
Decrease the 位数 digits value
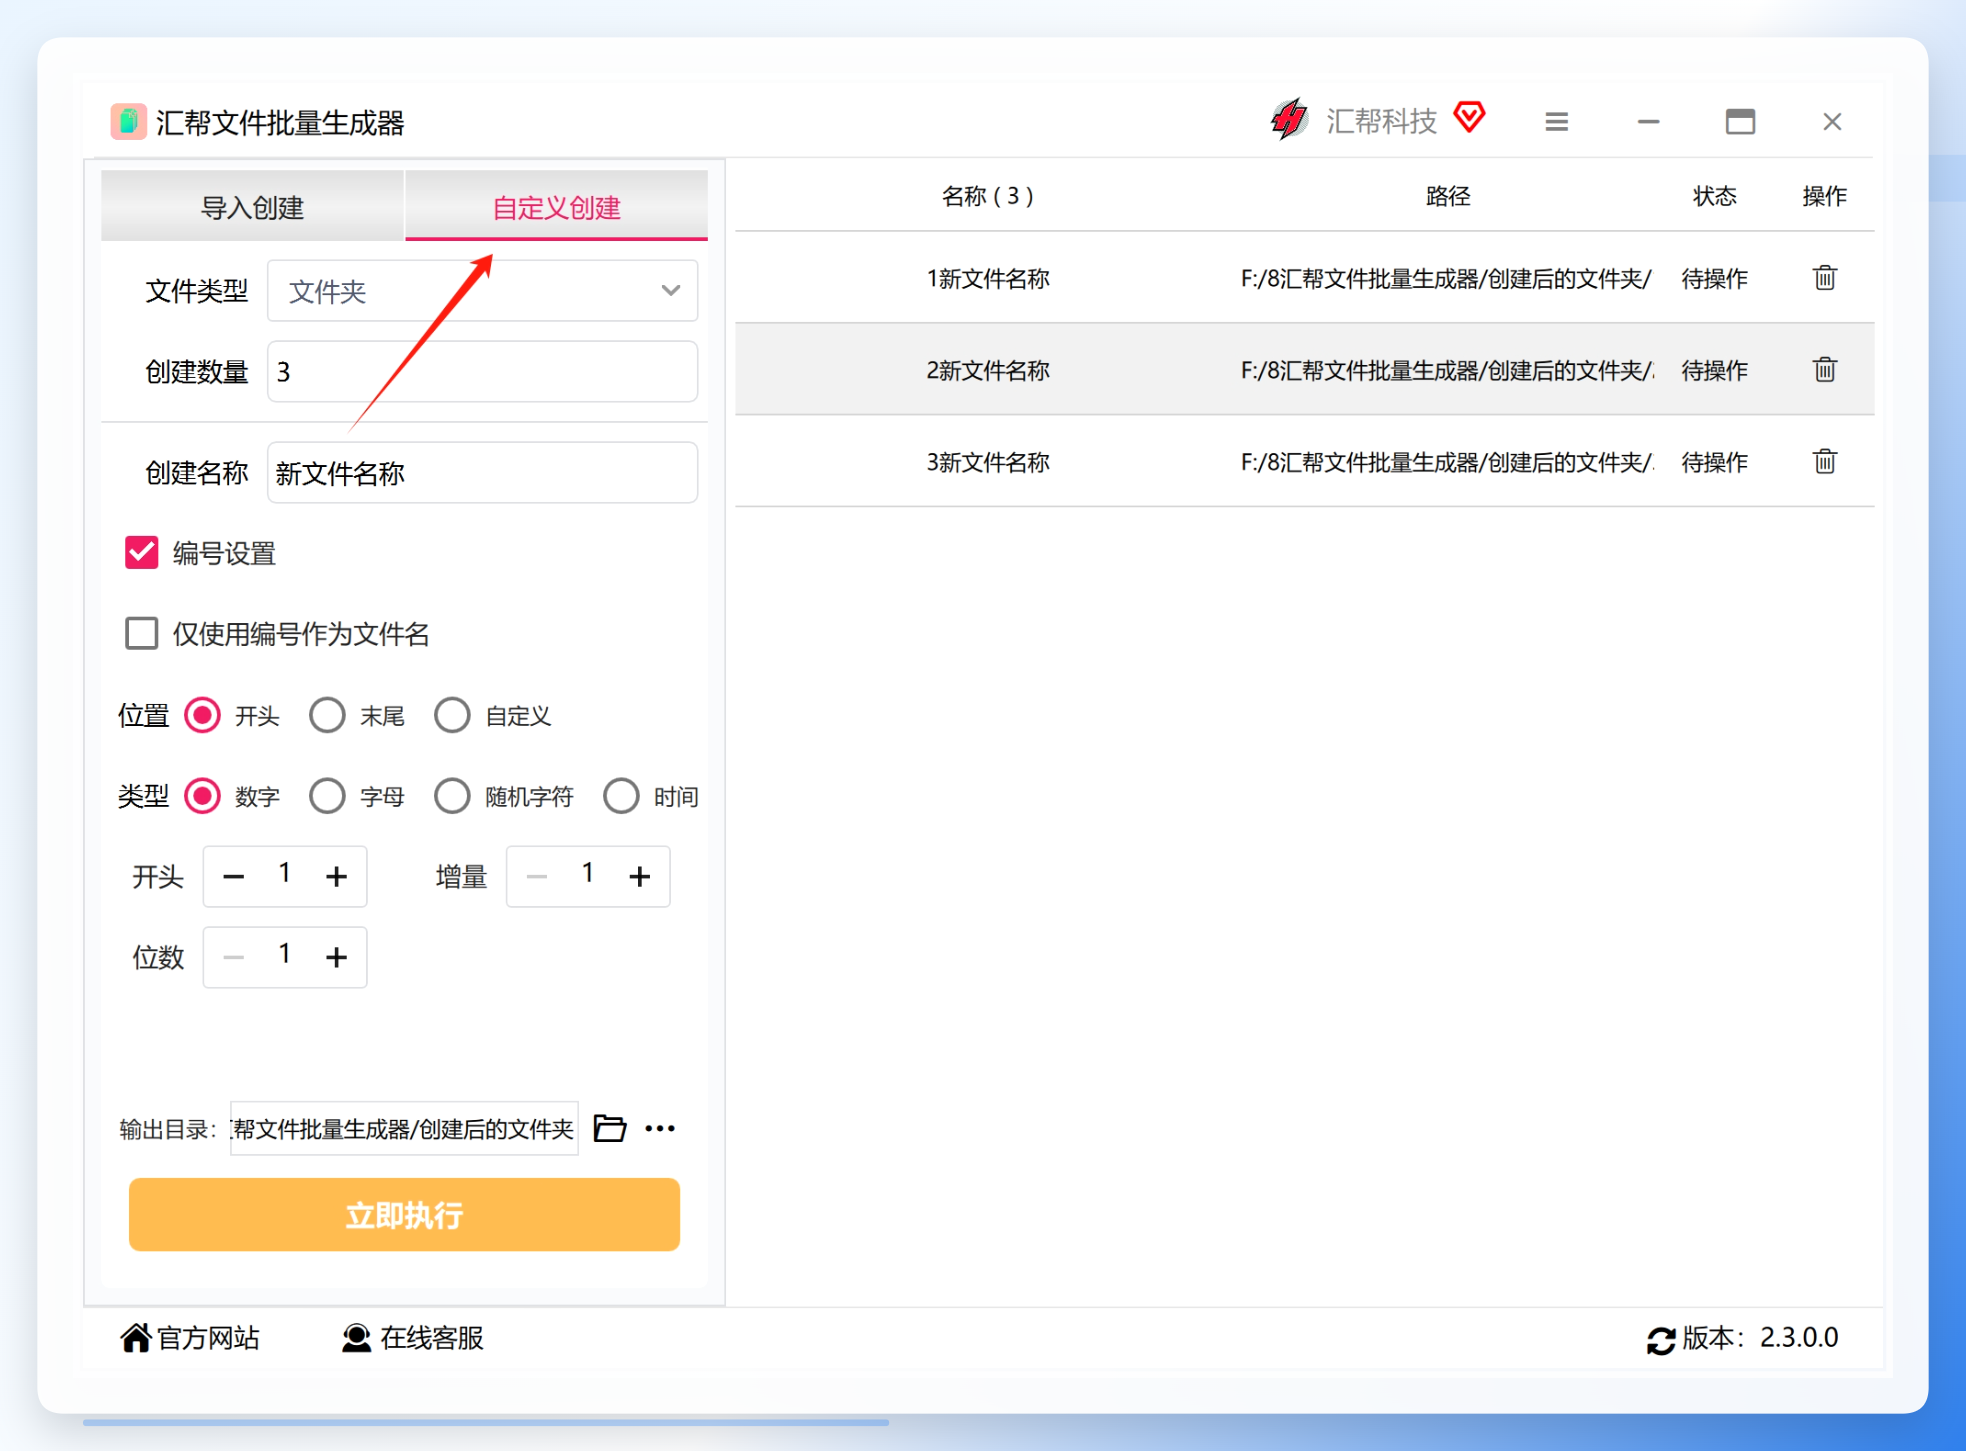tap(233, 958)
